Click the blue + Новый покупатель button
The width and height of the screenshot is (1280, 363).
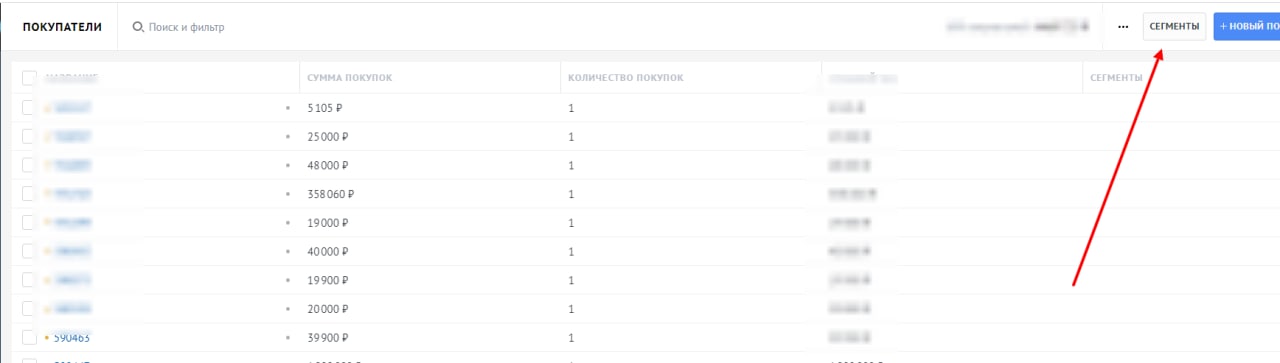point(1246,27)
